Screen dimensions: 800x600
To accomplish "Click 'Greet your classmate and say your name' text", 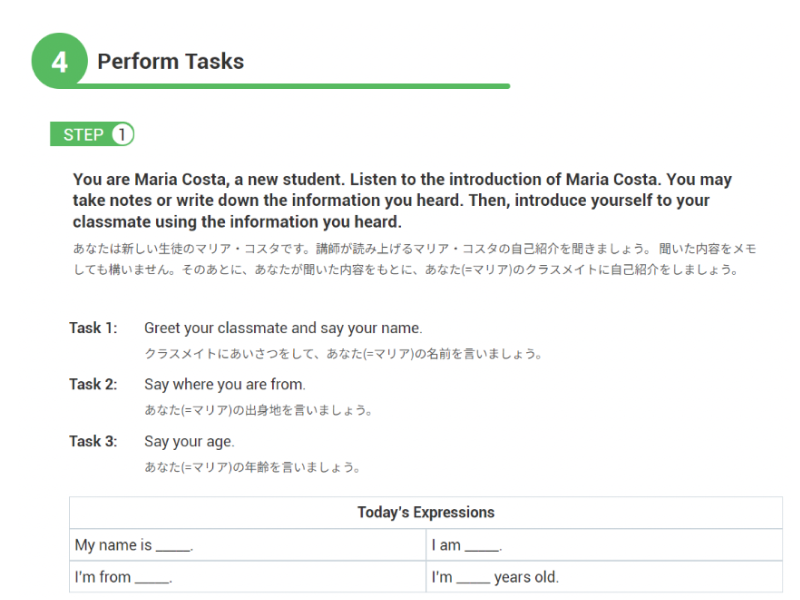I will 283,328.
